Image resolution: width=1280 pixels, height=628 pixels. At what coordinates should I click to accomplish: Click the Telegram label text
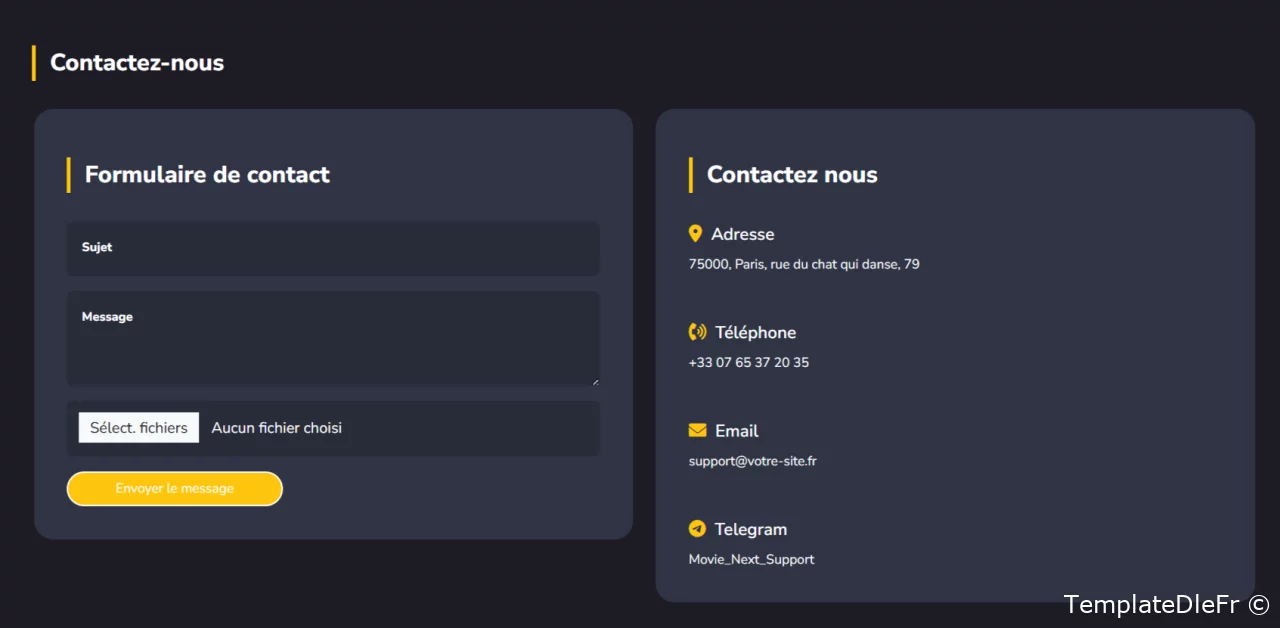point(751,530)
